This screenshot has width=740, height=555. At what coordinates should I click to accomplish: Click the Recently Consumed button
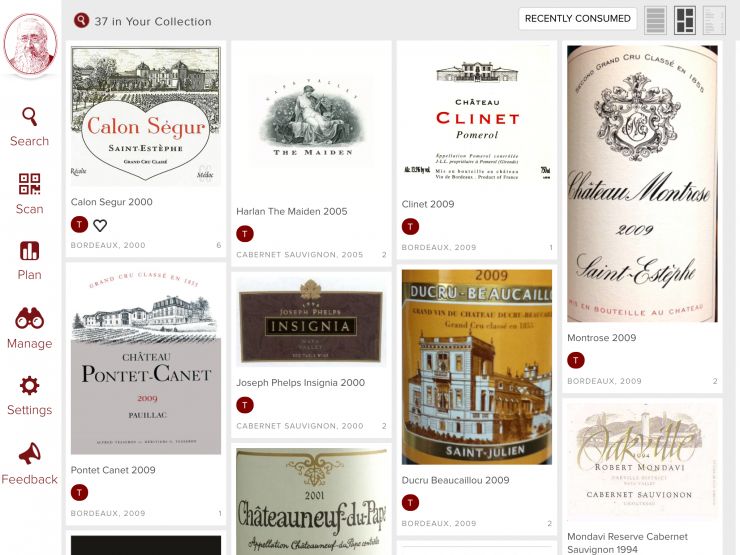578,19
